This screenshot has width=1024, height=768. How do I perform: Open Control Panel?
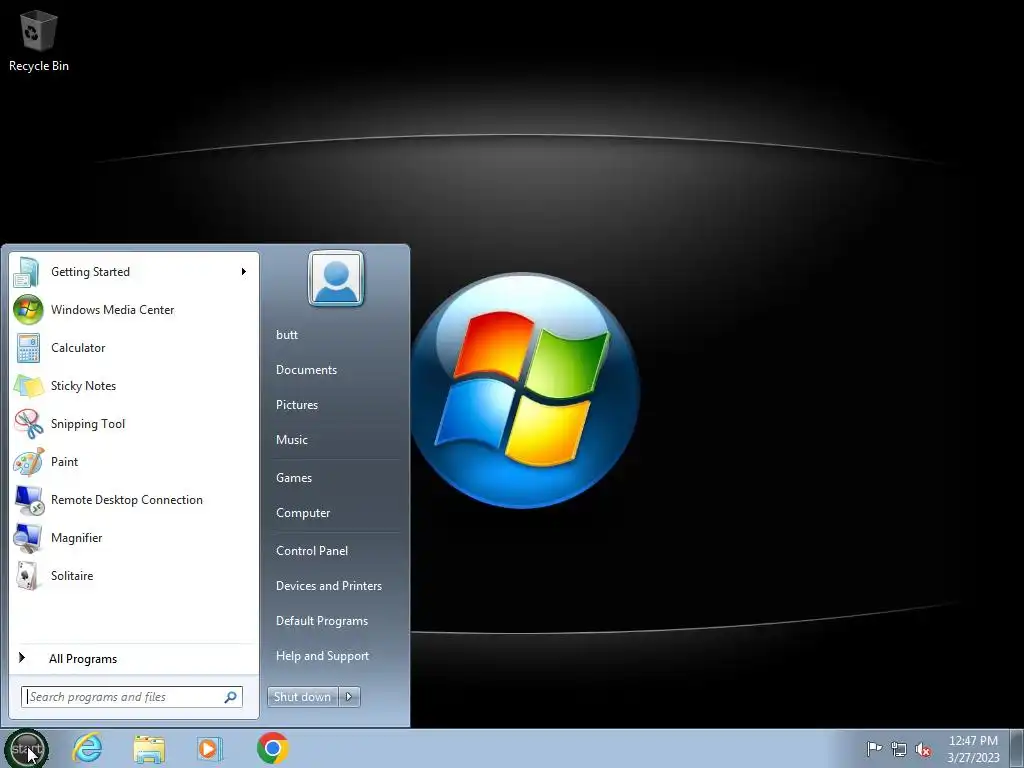tap(312, 551)
